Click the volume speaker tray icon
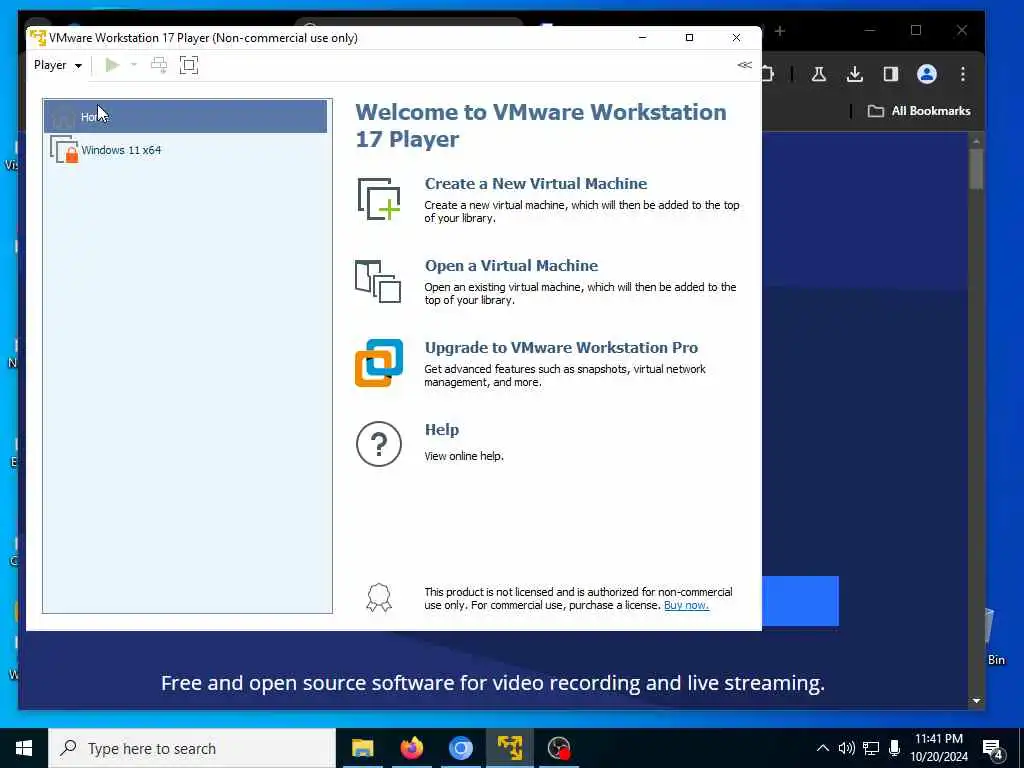 pos(846,748)
